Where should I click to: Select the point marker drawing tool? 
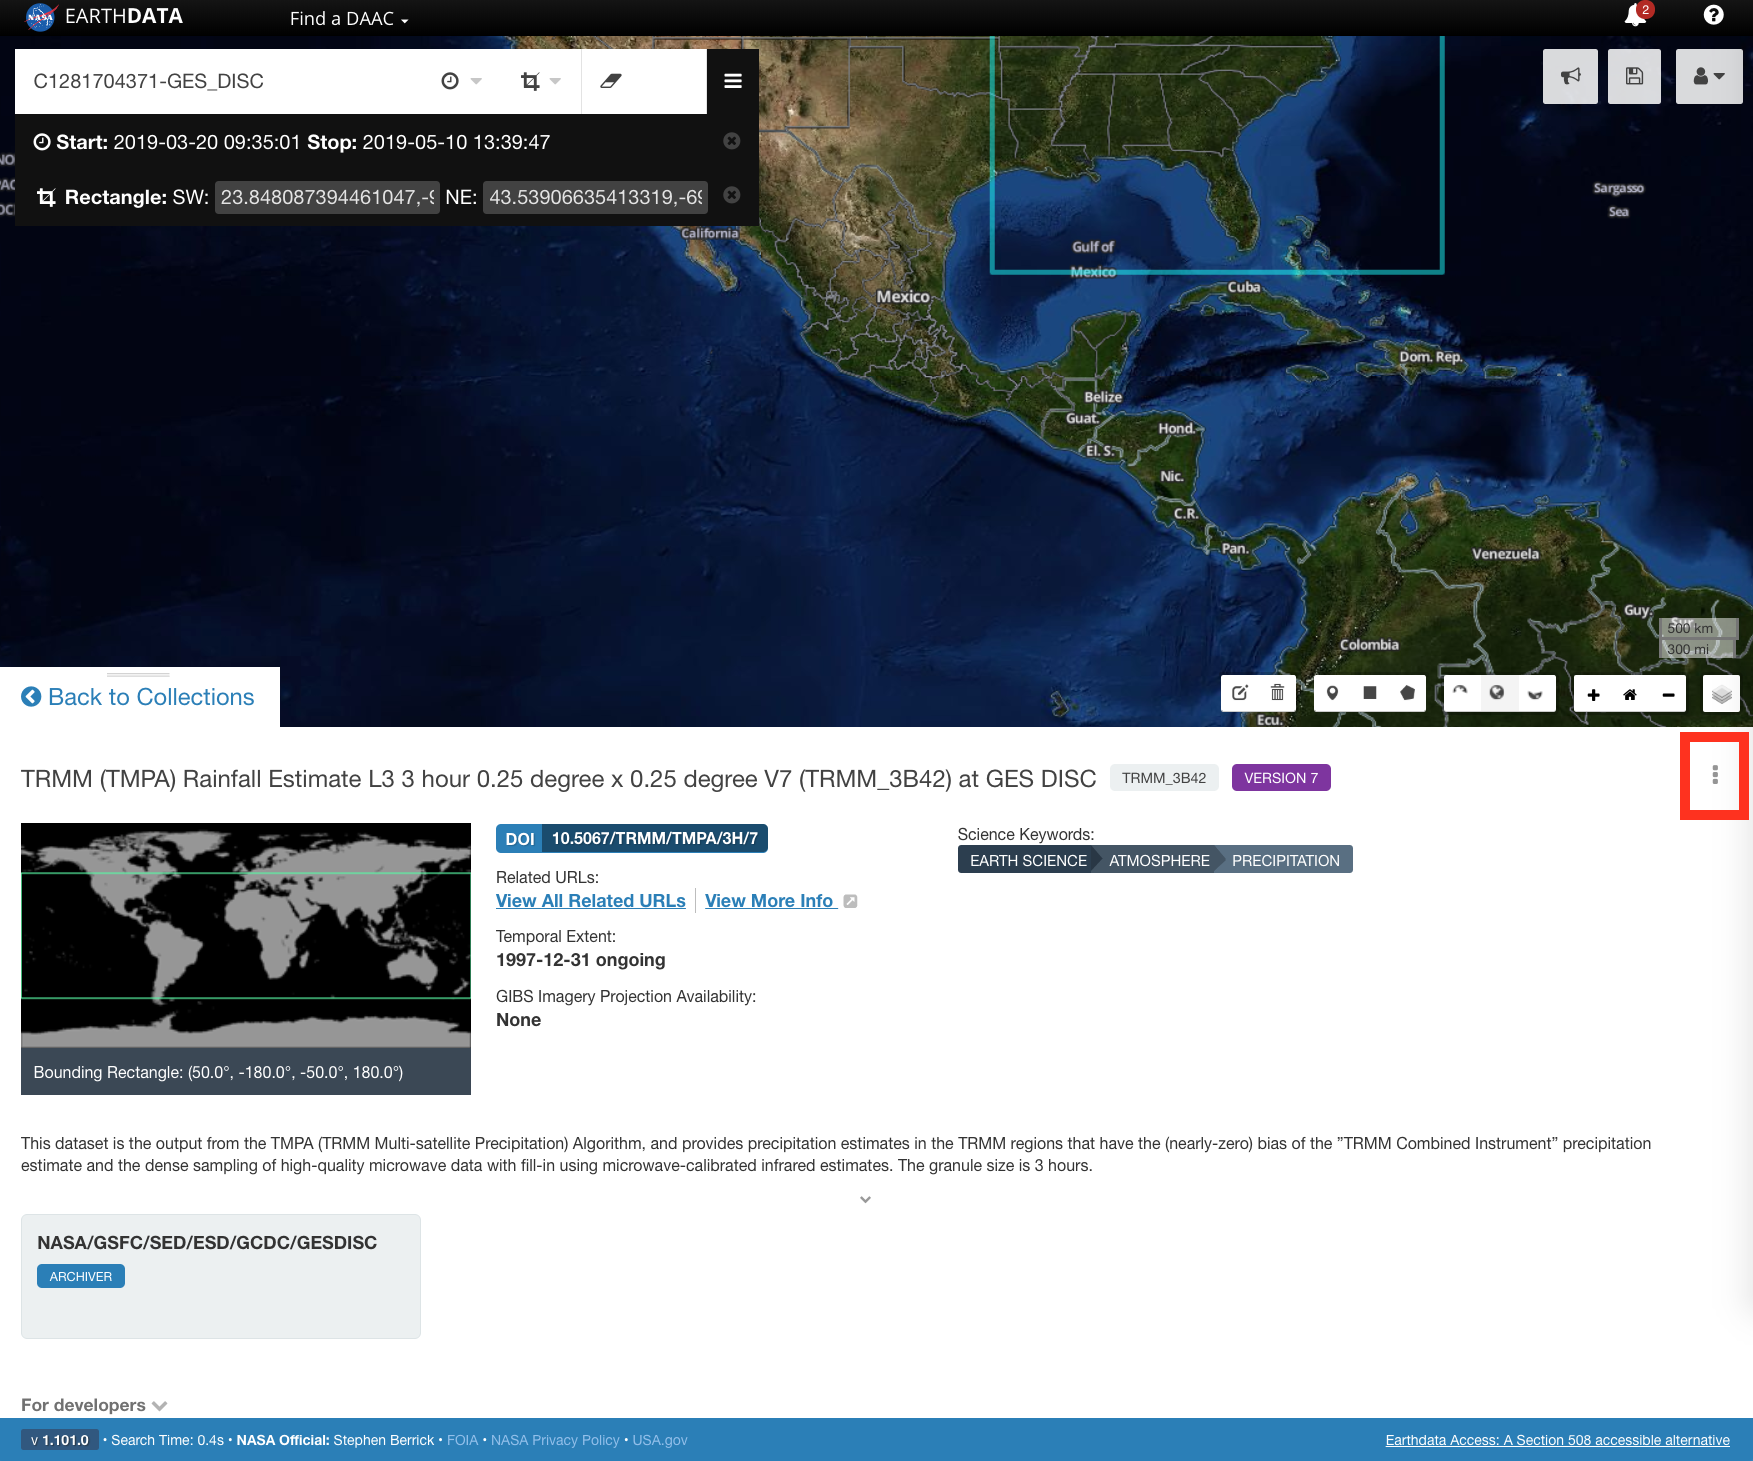(1332, 693)
